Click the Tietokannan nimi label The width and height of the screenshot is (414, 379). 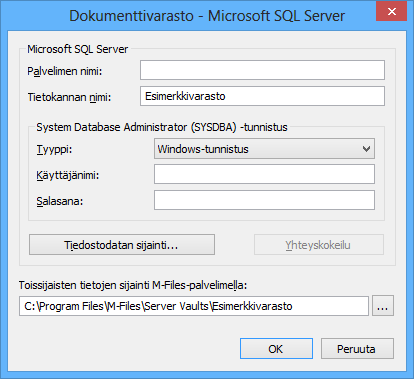point(69,97)
